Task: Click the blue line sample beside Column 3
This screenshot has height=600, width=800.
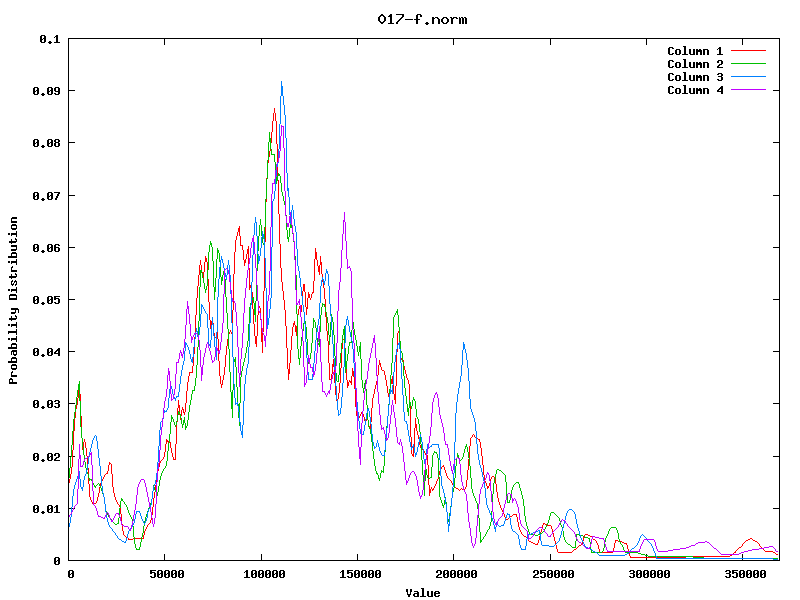Action: 748,77
